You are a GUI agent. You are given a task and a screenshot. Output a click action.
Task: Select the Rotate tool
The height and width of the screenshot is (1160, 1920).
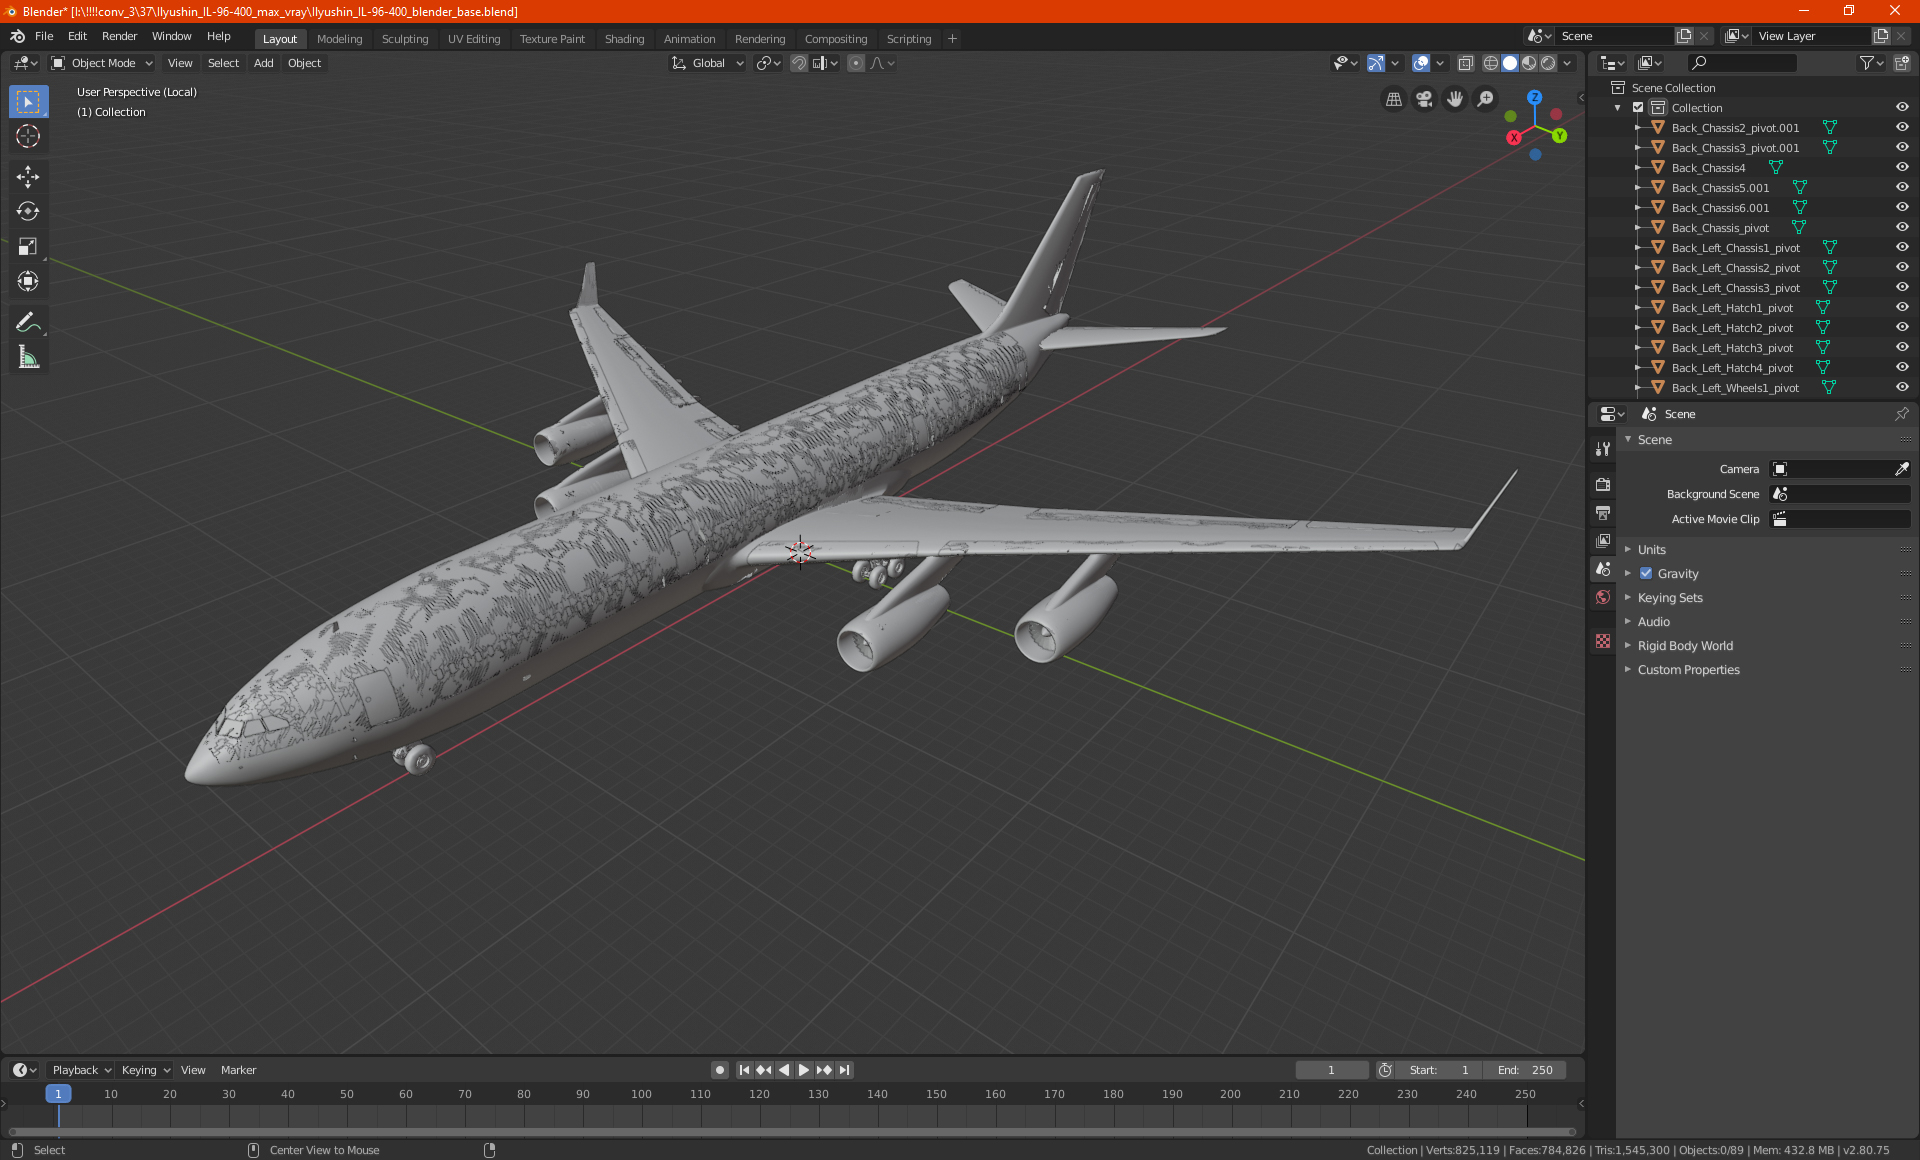point(28,211)
